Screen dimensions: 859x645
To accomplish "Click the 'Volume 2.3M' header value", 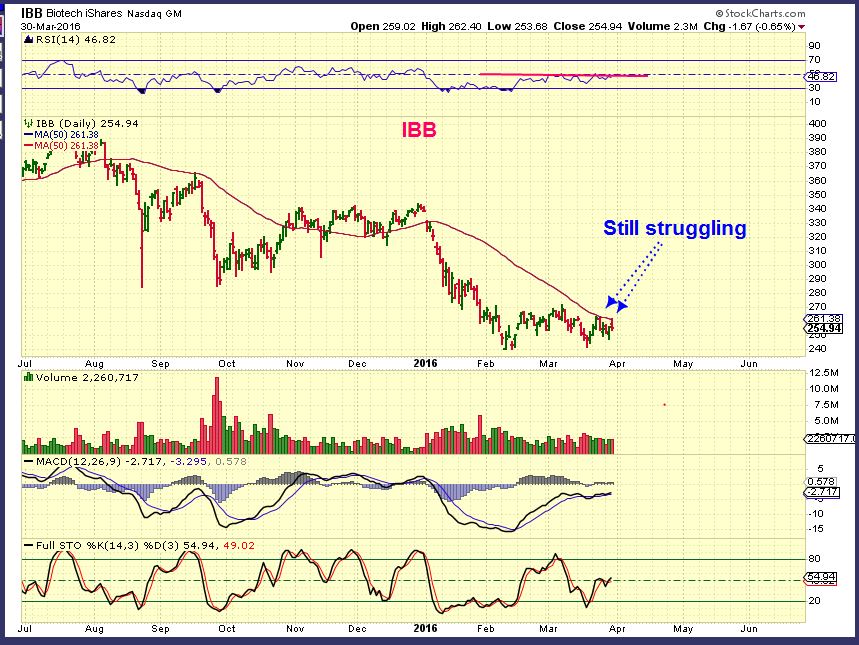I will click(662, 26).
